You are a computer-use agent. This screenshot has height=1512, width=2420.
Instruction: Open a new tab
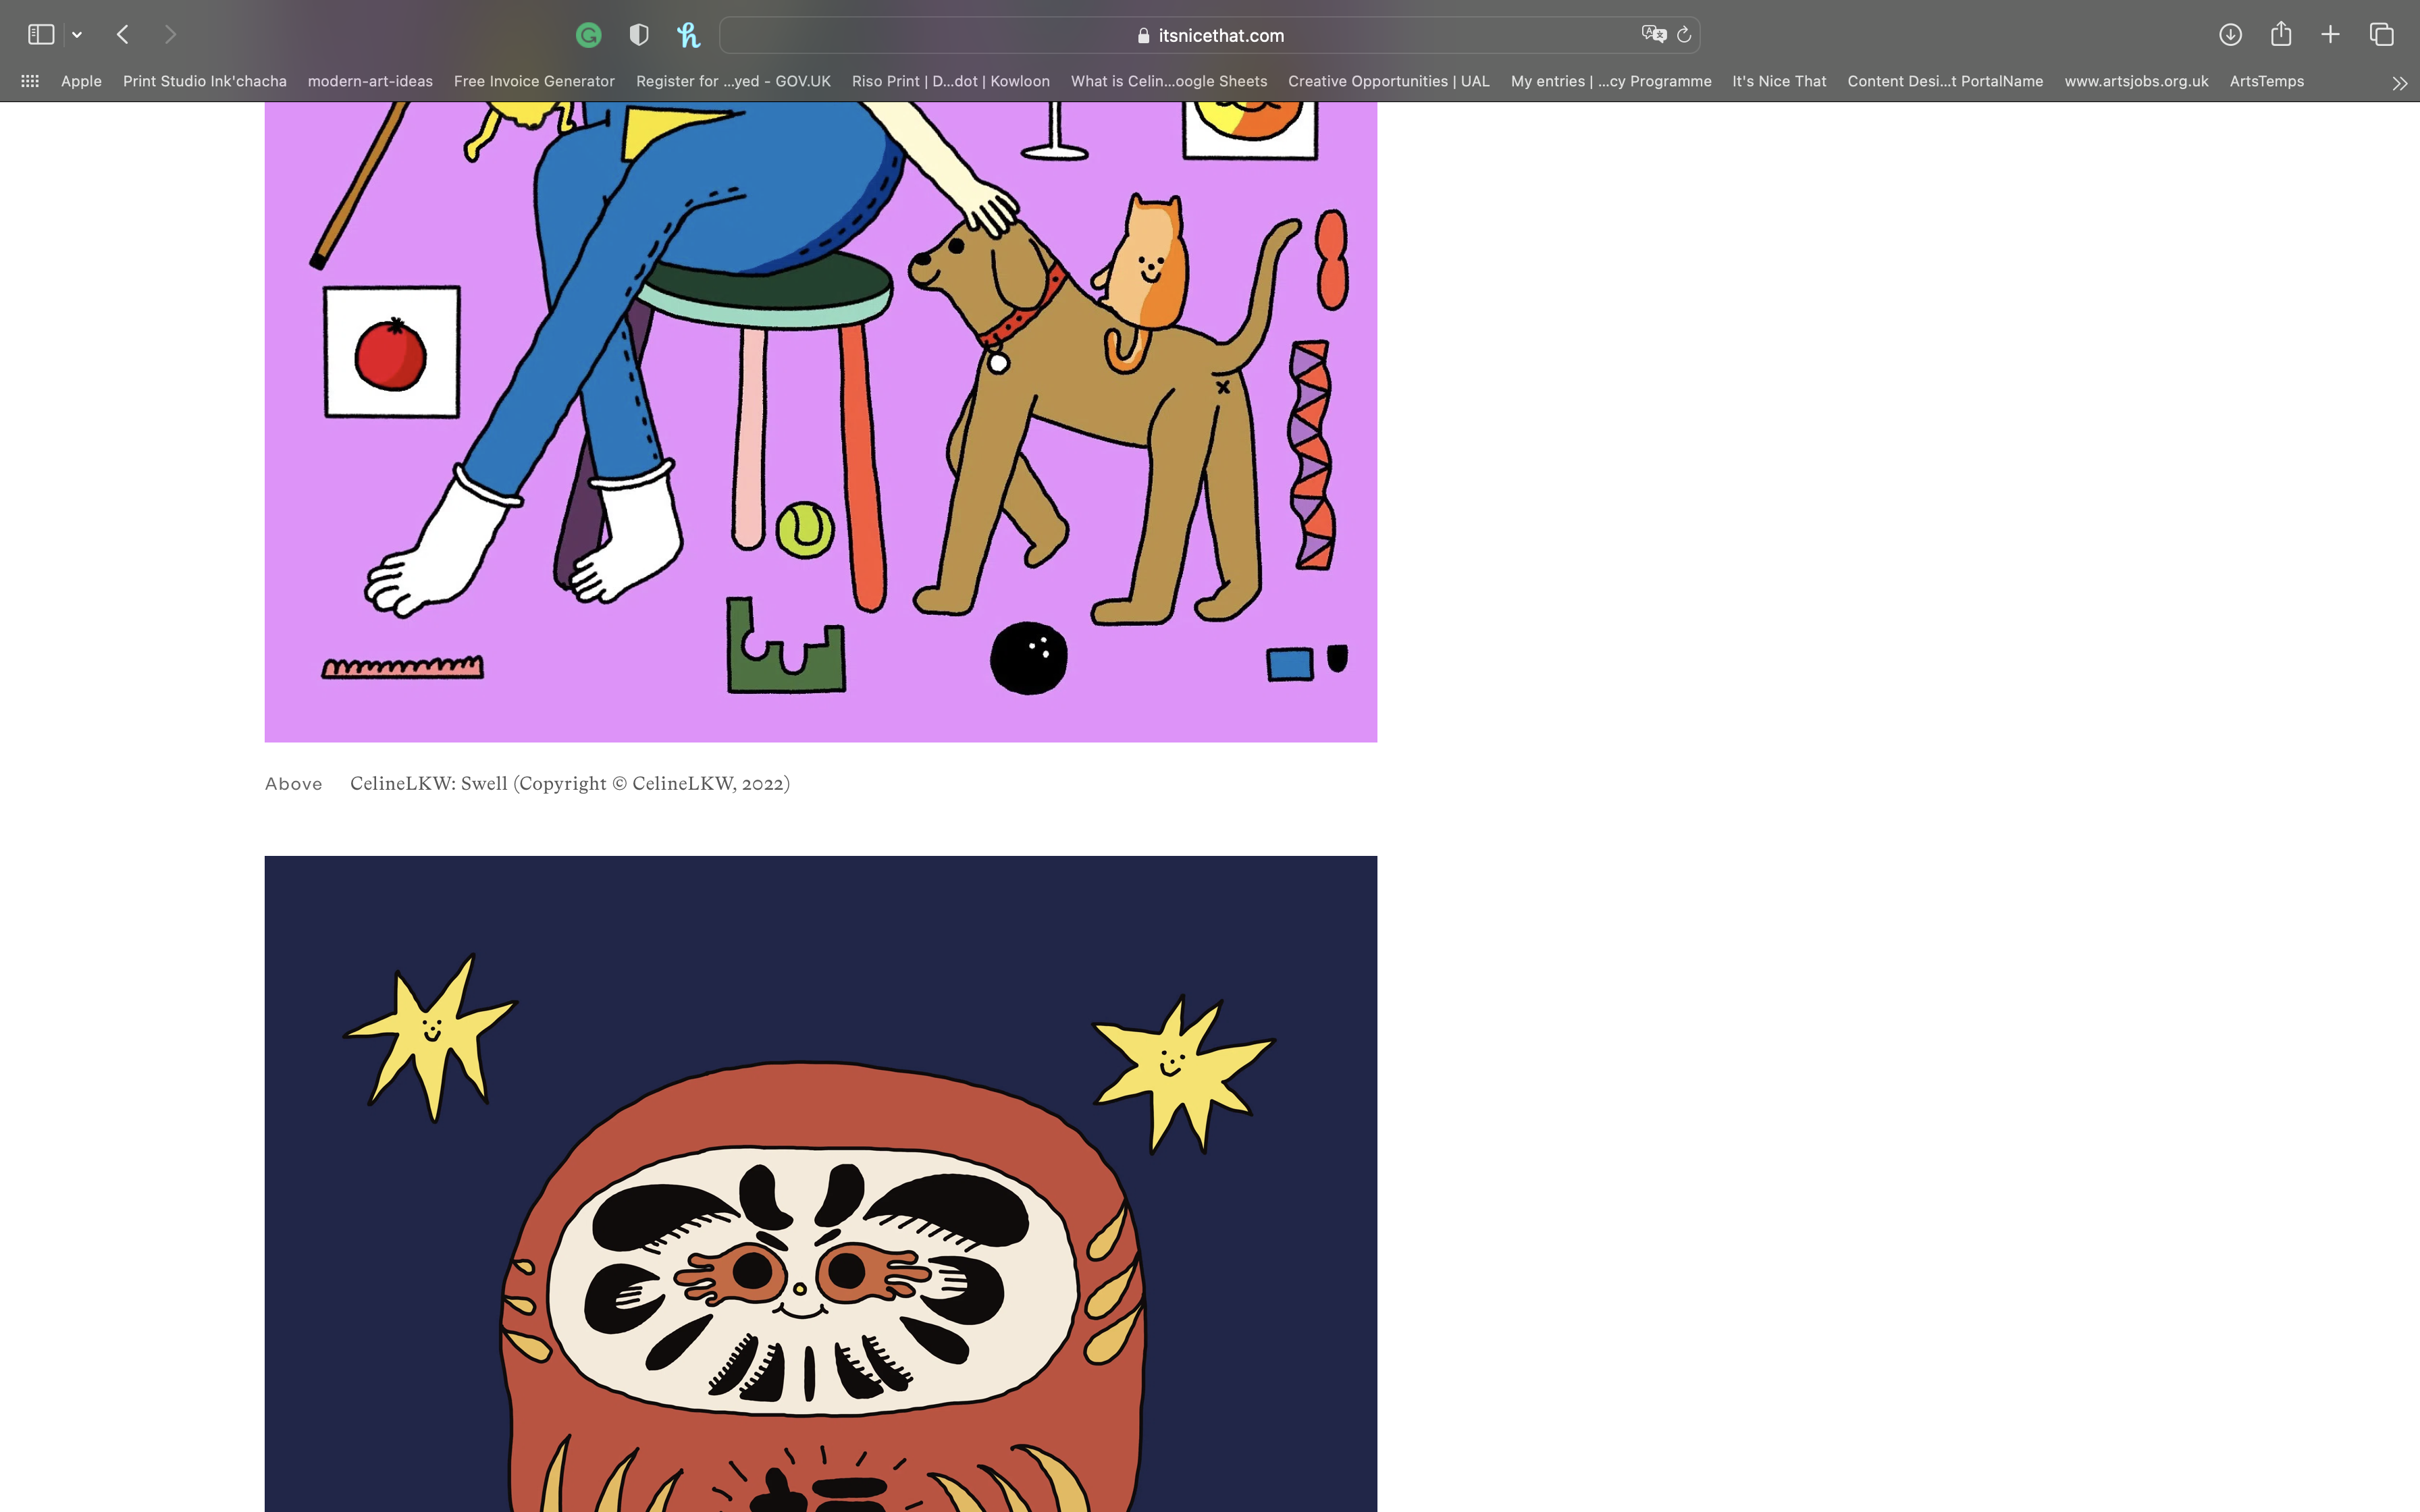[2330, 35]
